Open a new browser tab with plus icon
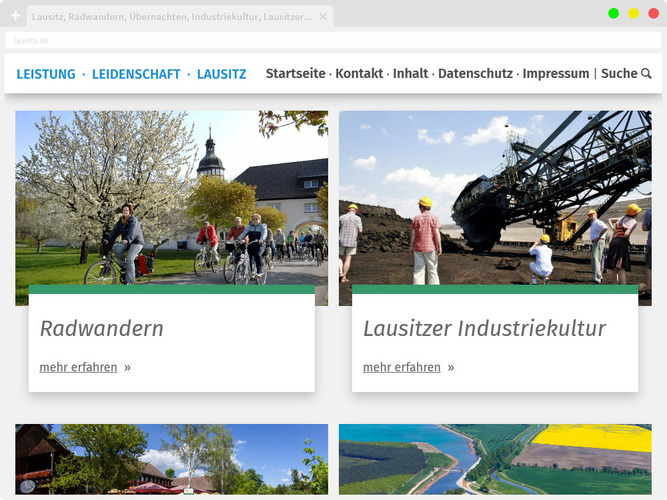Image resolution: width=667 pixels, height=500 pixels. (x=15, y=16)
